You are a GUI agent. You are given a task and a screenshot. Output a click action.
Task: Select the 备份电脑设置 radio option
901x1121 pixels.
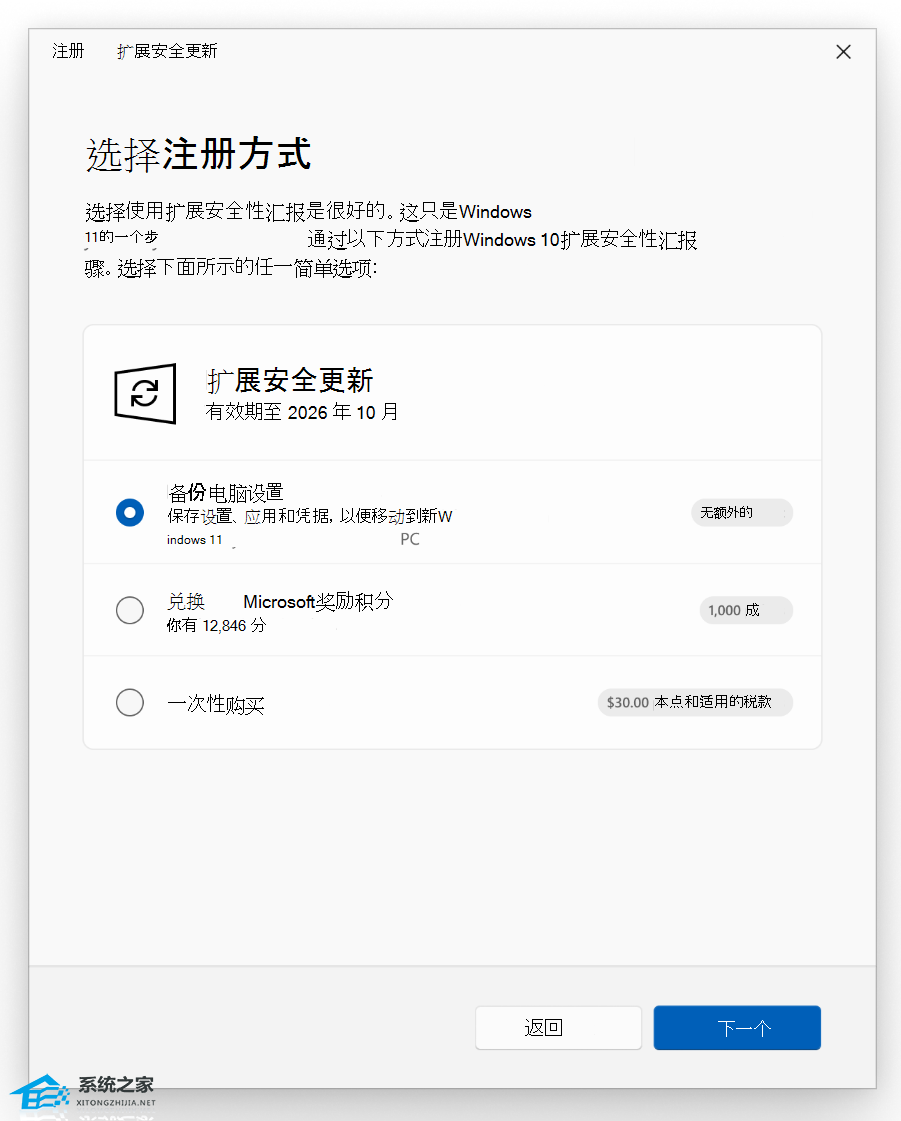tap(130, 513)
